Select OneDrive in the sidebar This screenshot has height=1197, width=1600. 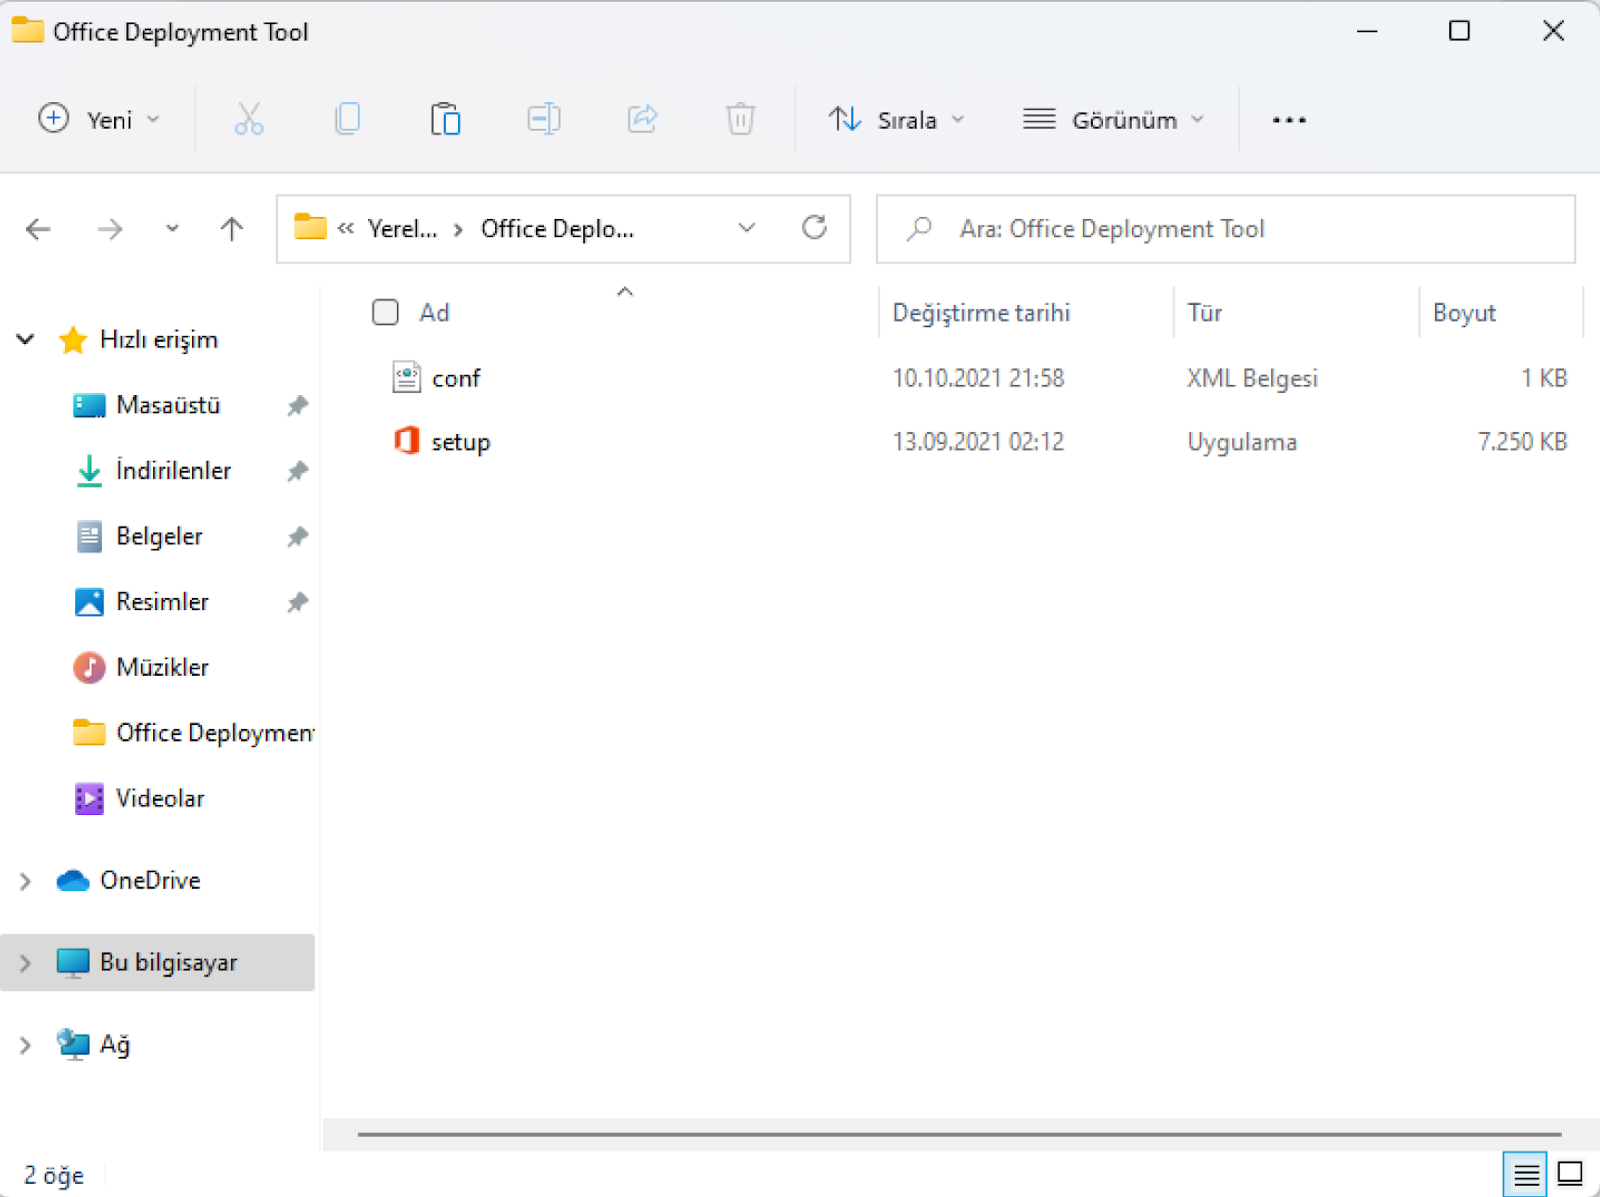[x=150, y=880]
